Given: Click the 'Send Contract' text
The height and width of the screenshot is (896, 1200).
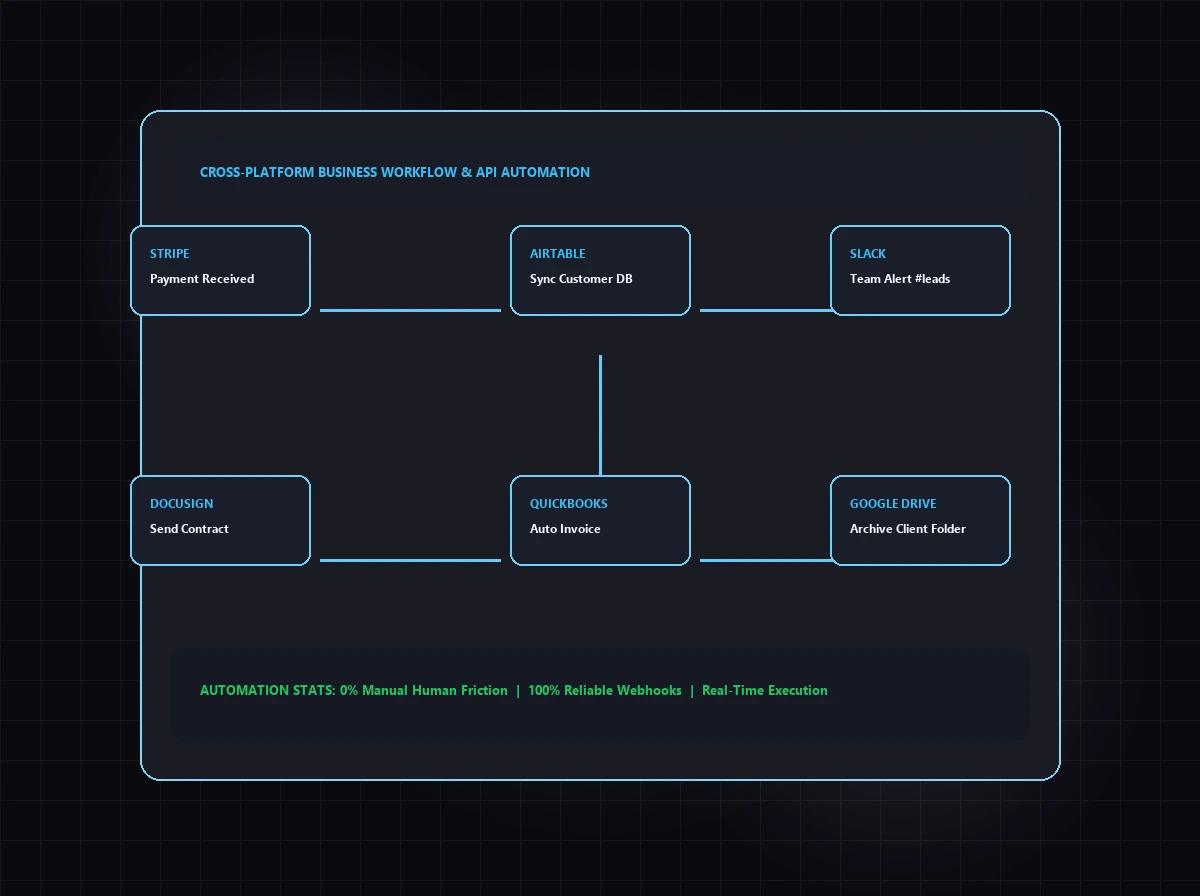Looking at the screenshot, I should click(189, 529).
